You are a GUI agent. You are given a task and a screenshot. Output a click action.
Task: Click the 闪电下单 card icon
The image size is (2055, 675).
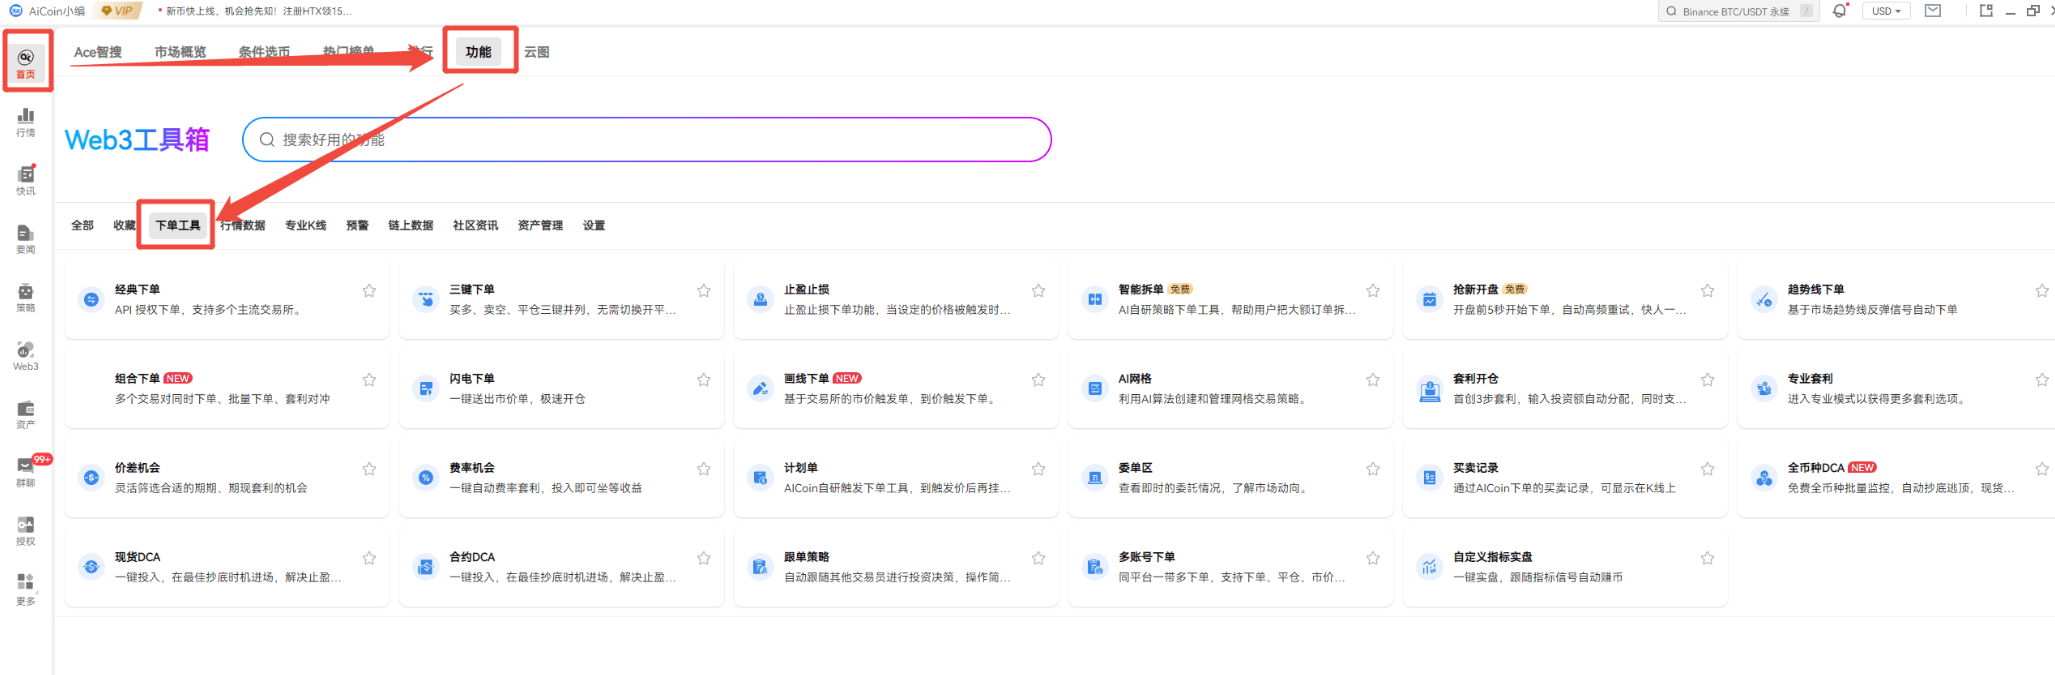pos(426,388)
